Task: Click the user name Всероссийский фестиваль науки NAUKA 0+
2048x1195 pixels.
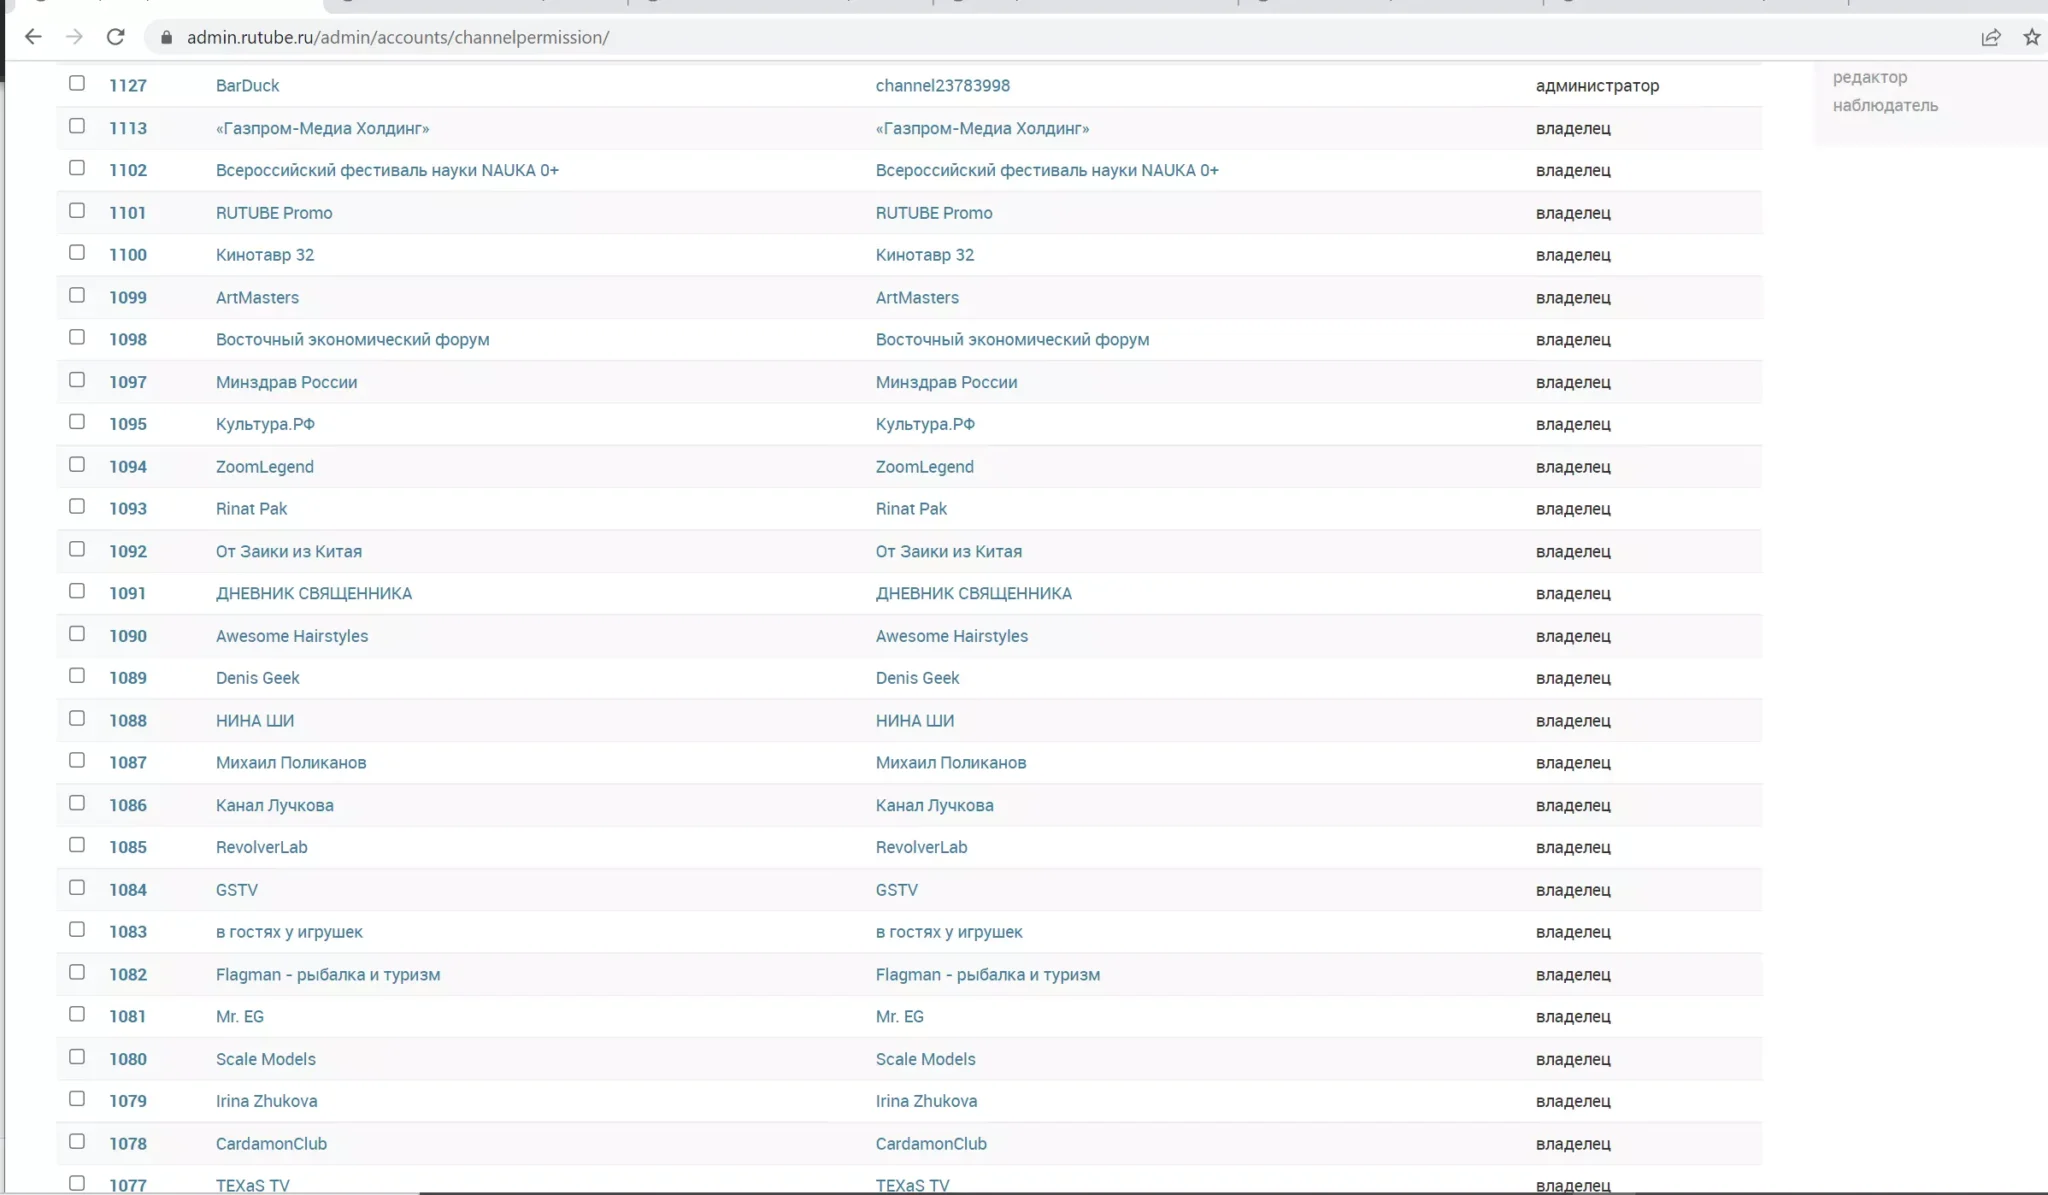Action: click(387, 170)
